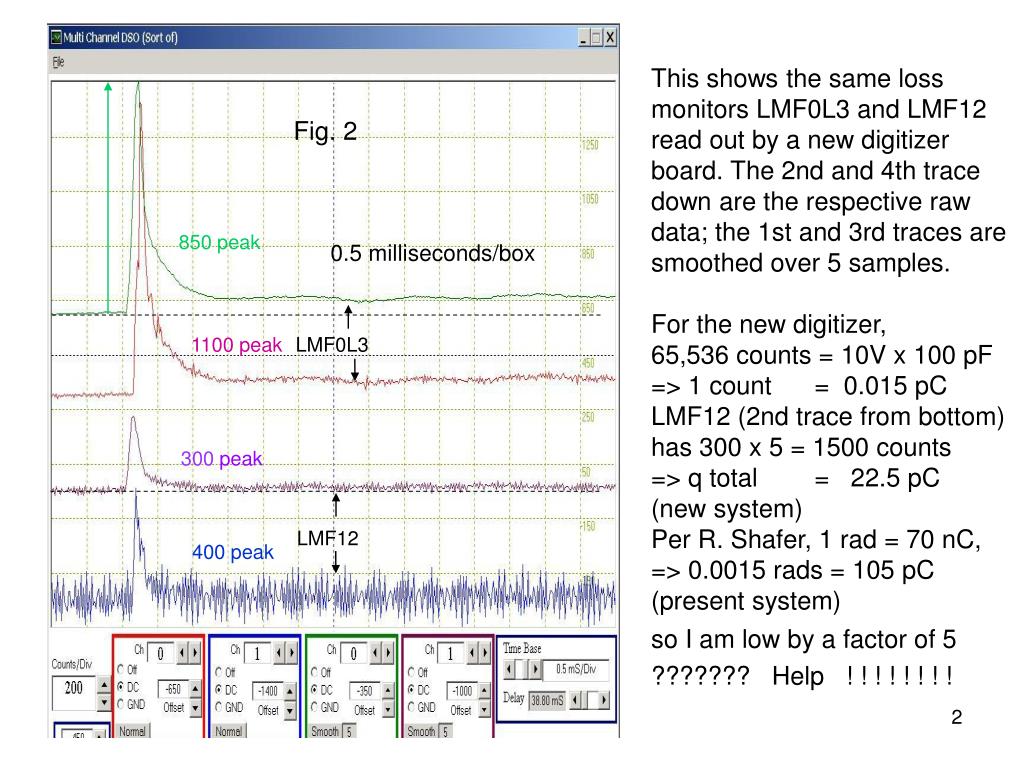Click smooth count field in green panel
Image resolution: width=1024 pixels, height=768 pixels.
349,731
